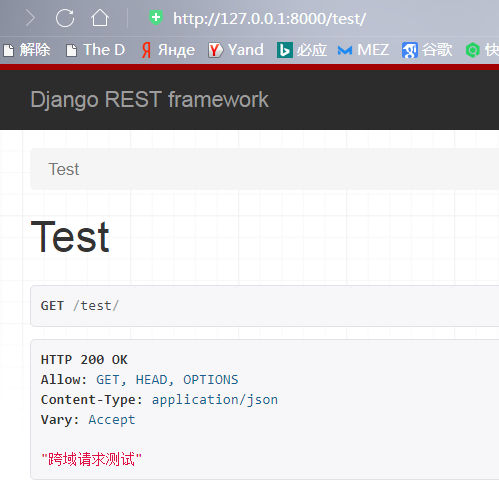
Task: Click the Google favicon beside 谷歌
Action: tap(410, 50)
